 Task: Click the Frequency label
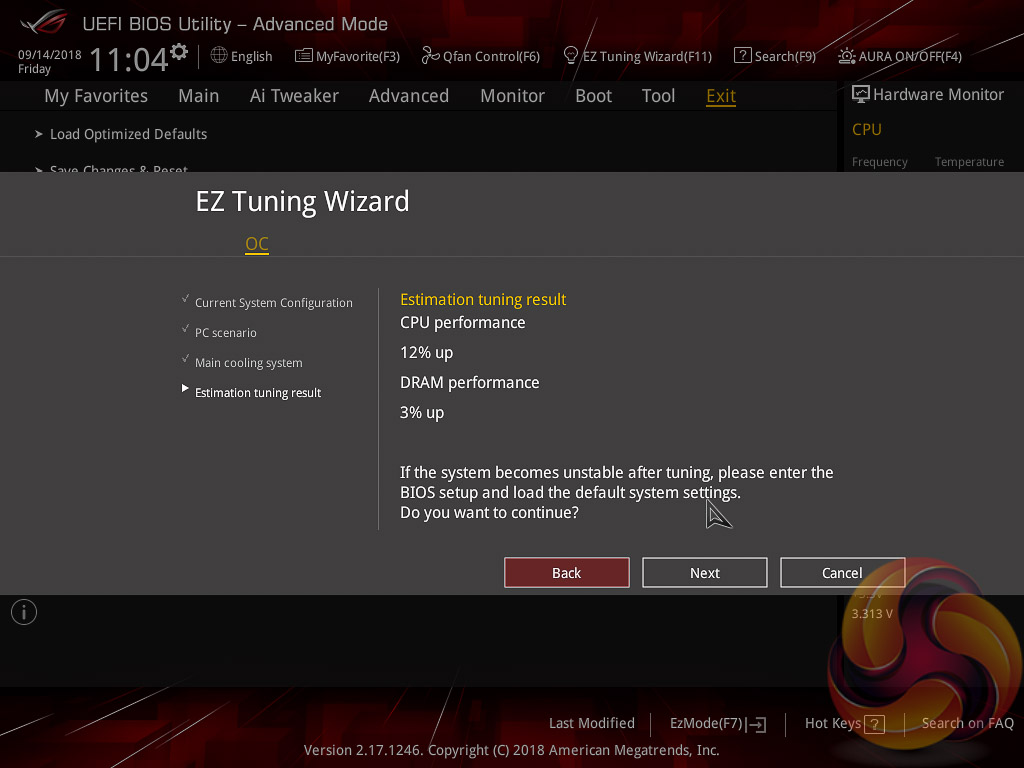(x=880, y=162)
